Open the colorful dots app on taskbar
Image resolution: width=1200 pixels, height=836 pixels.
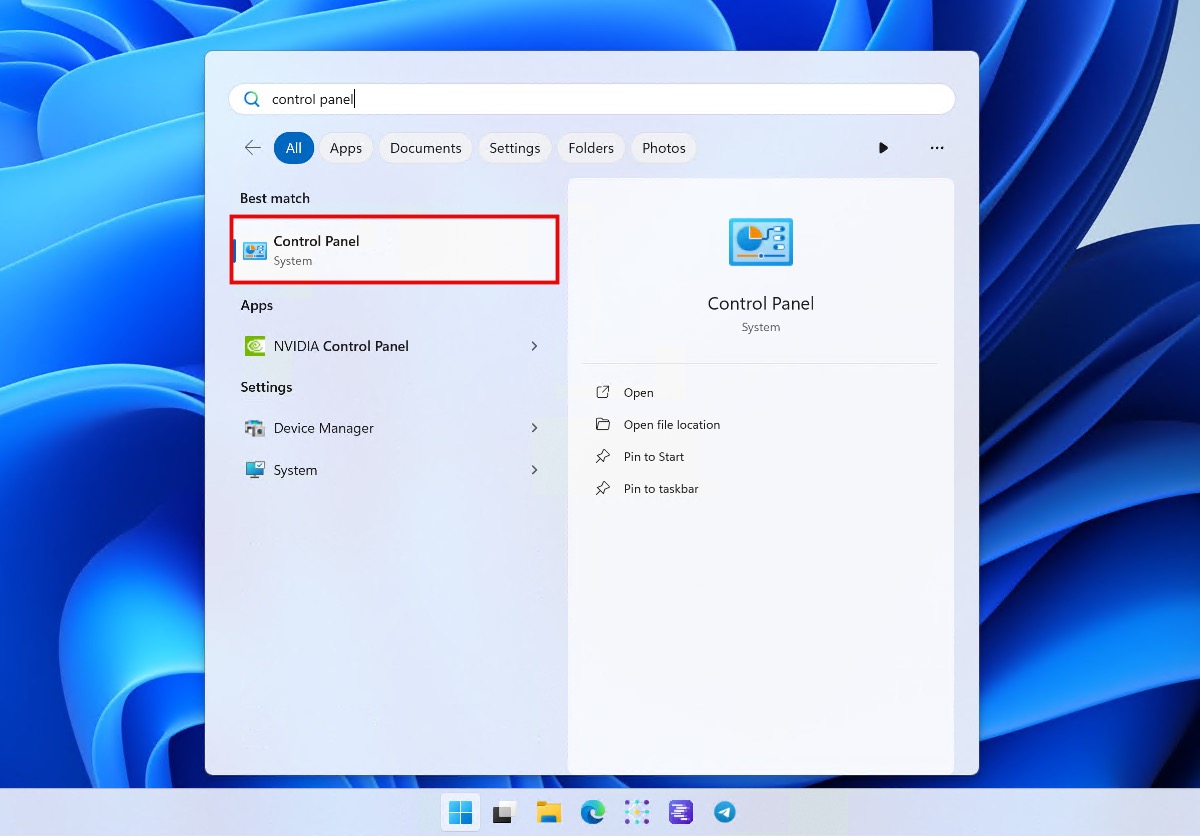637,813
